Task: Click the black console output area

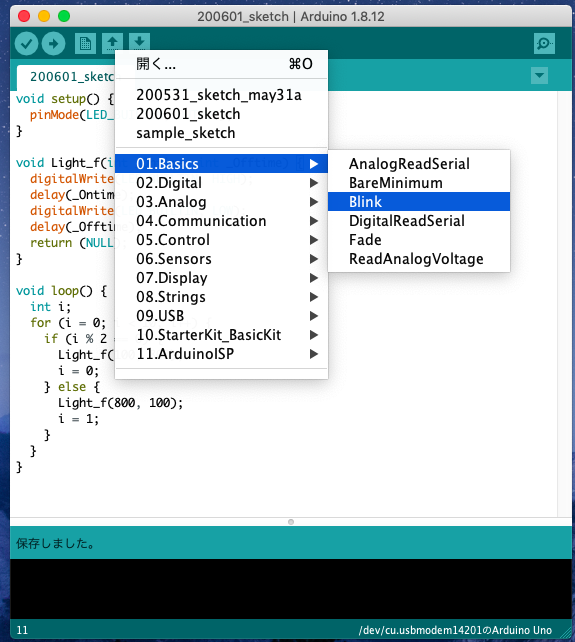Action: 291,589
